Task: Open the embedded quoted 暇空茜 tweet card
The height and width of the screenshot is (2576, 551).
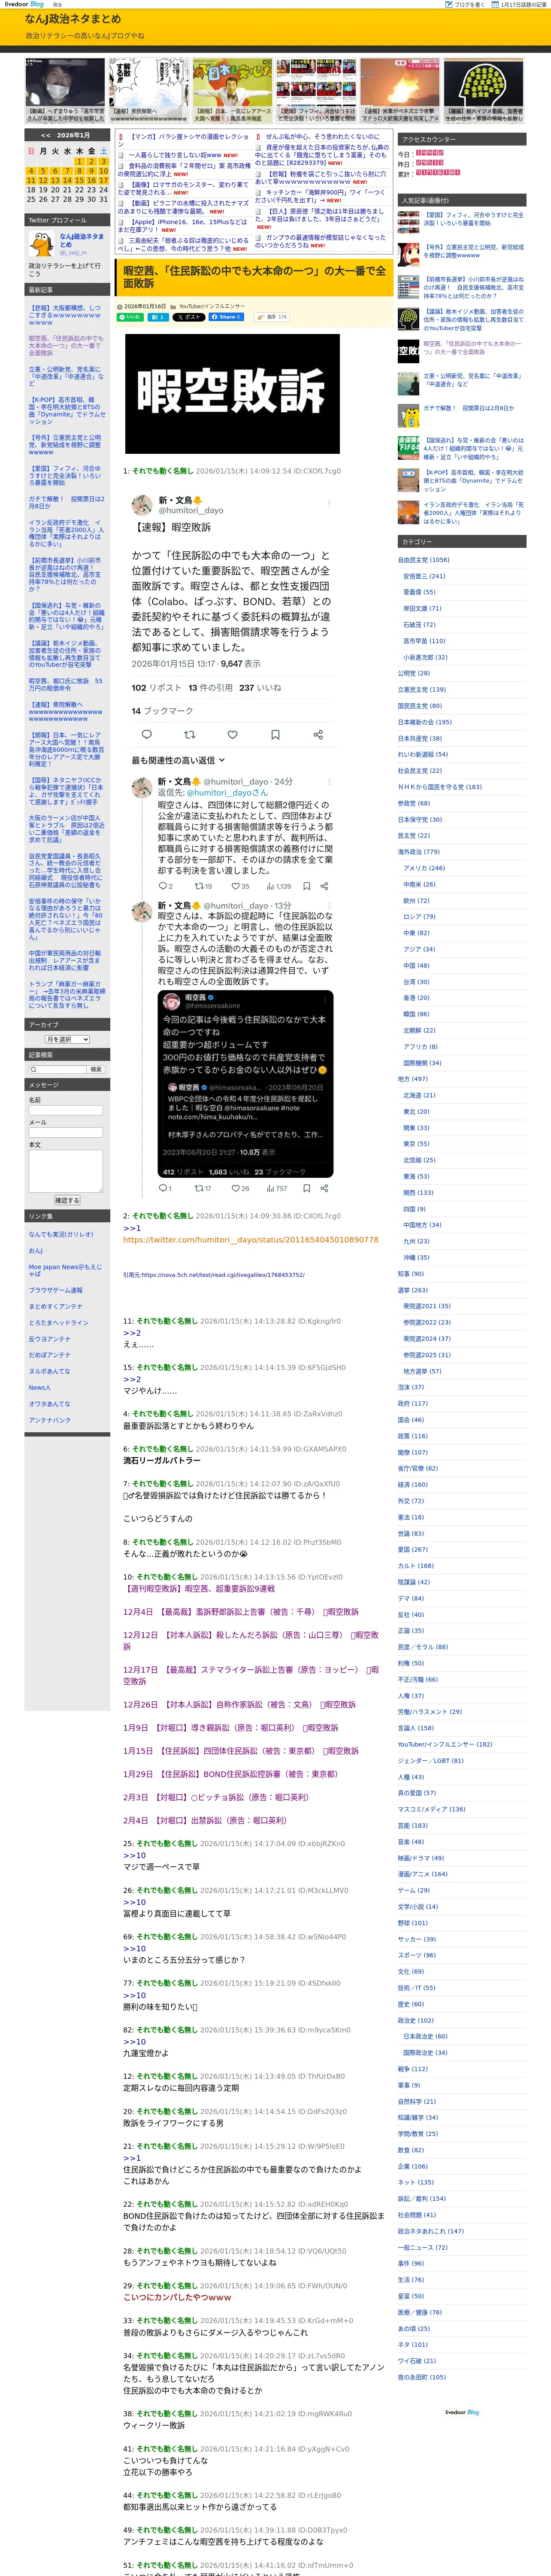Action: (x=245, y=1084)
